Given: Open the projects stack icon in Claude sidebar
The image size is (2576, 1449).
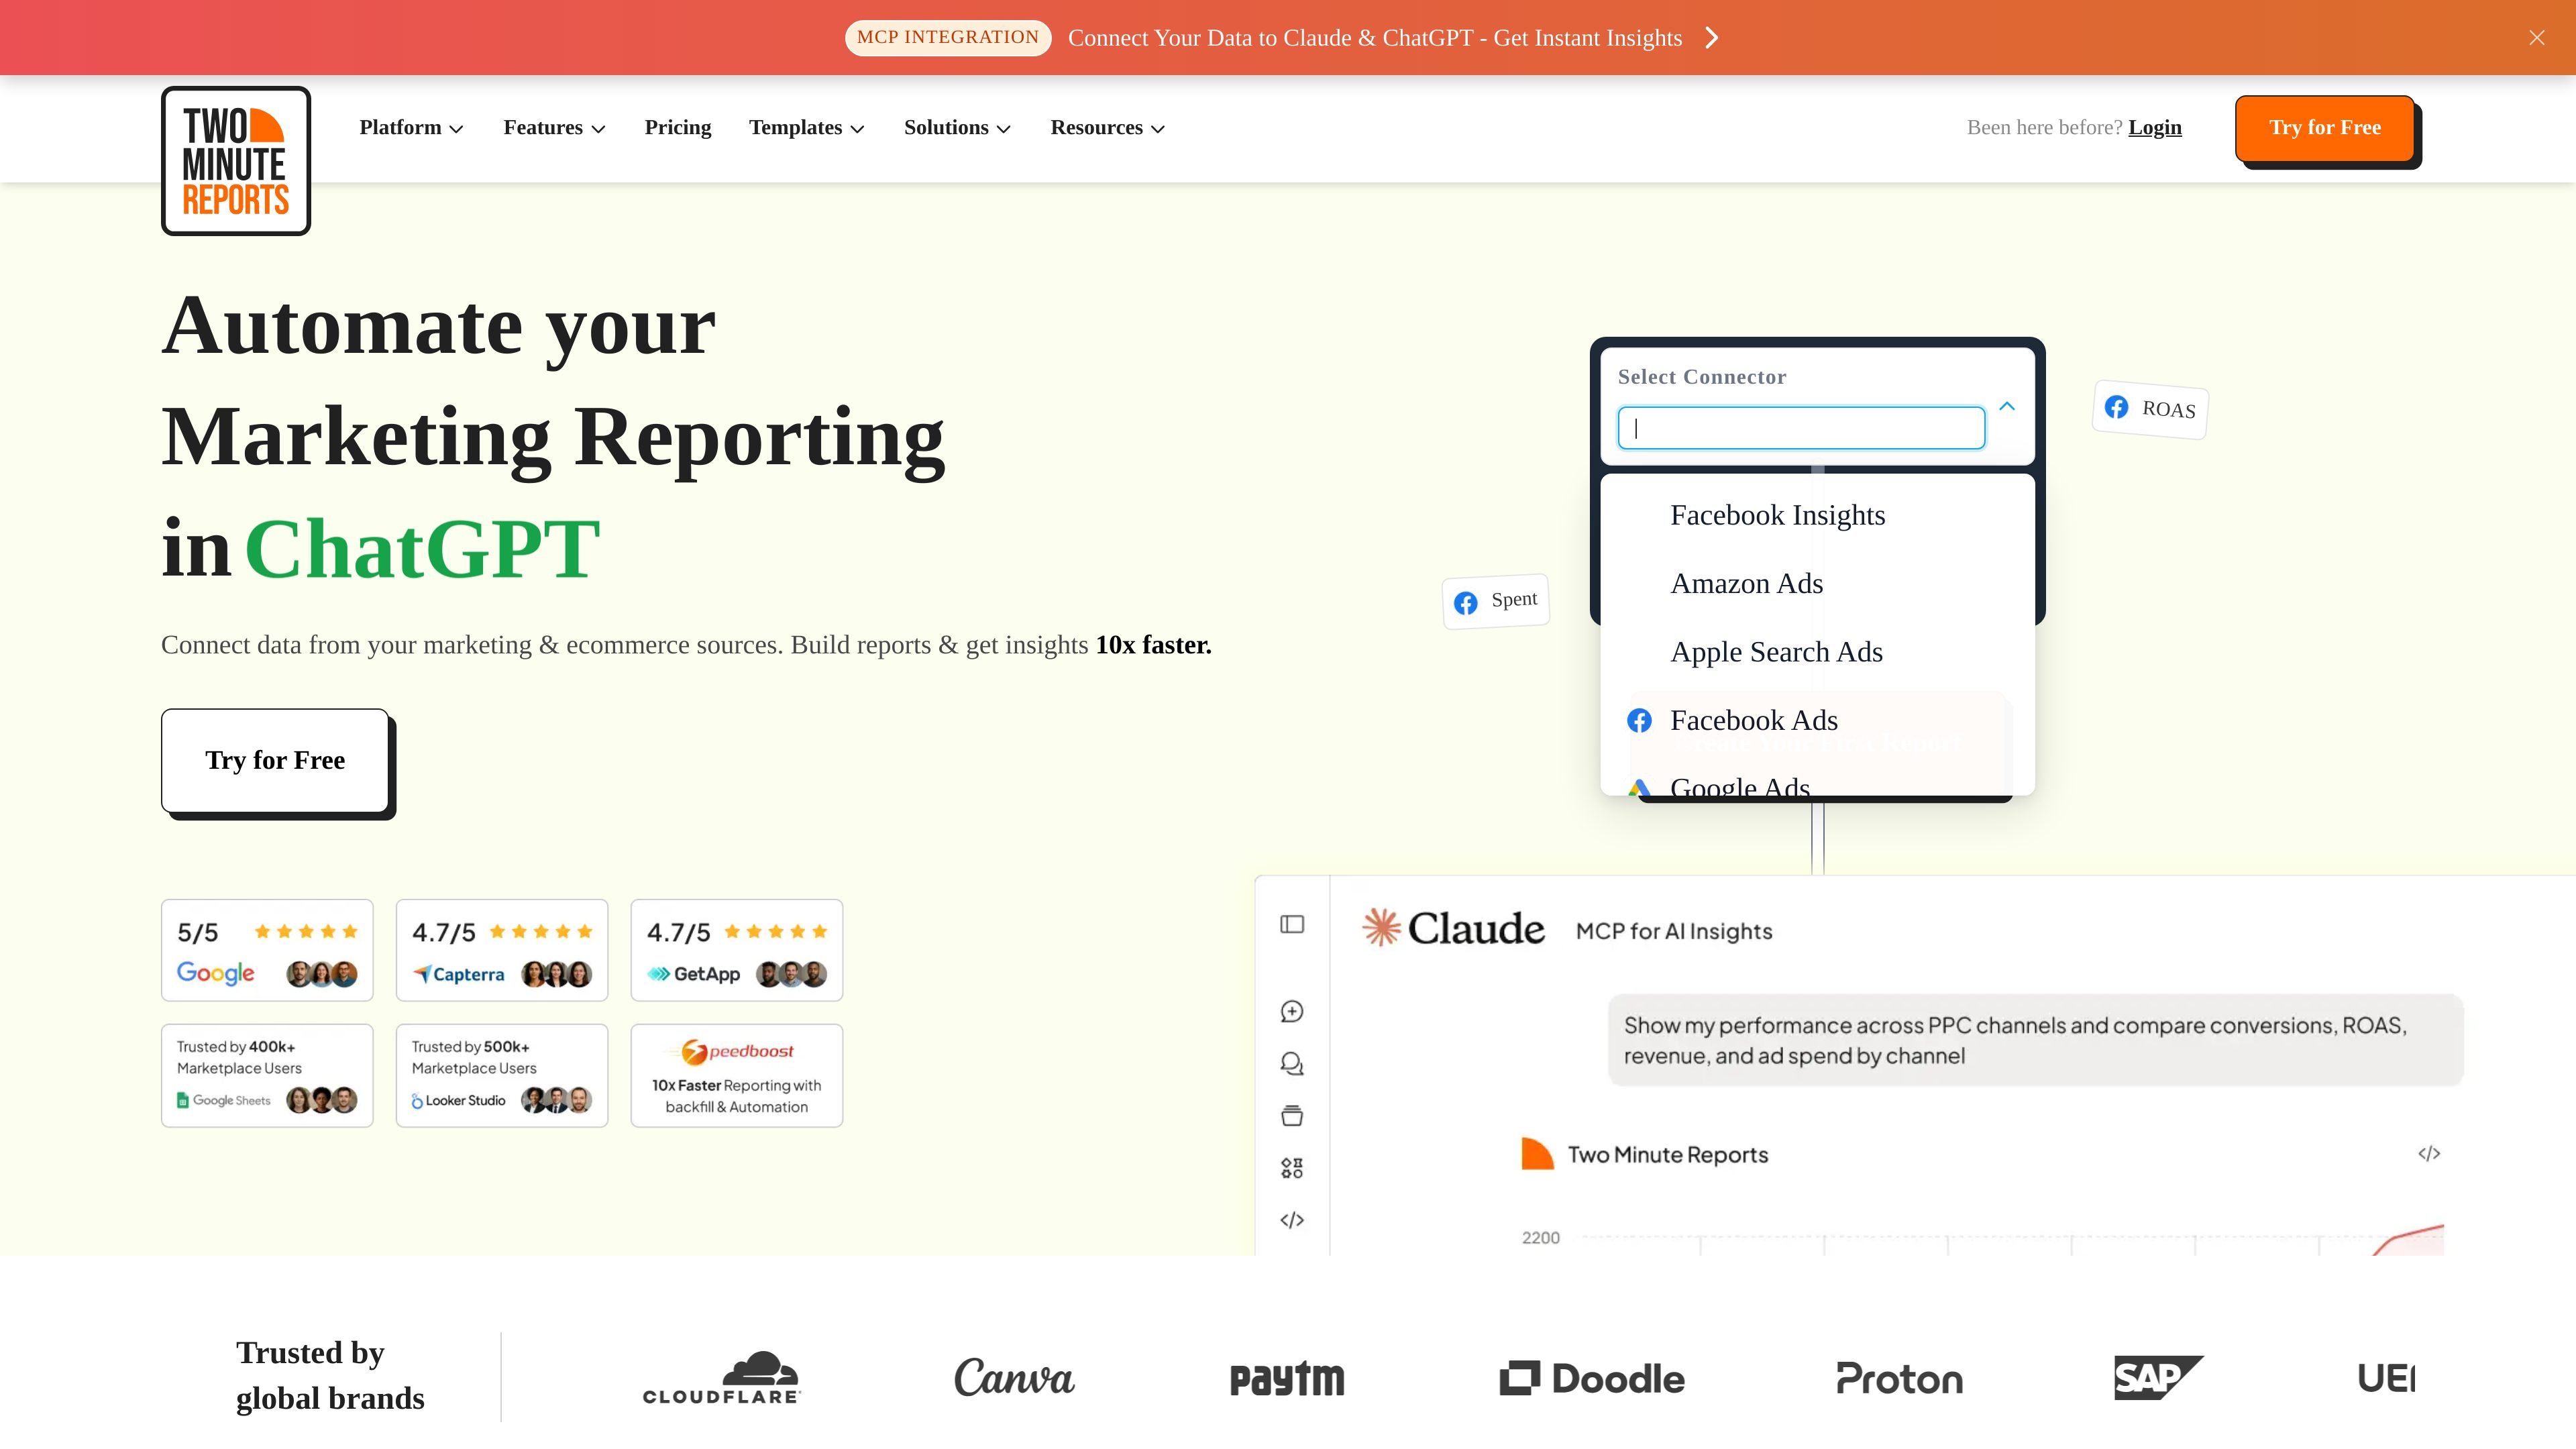Looking at the screenshot, I should 1292,1116.
